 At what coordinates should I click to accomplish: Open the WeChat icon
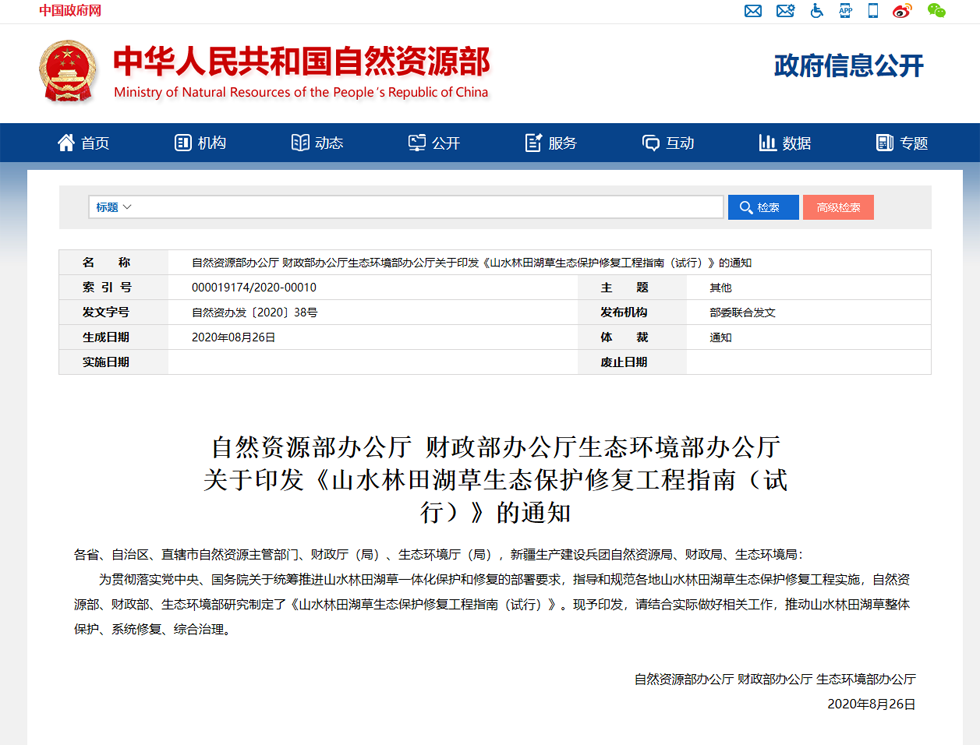(936, 11)
